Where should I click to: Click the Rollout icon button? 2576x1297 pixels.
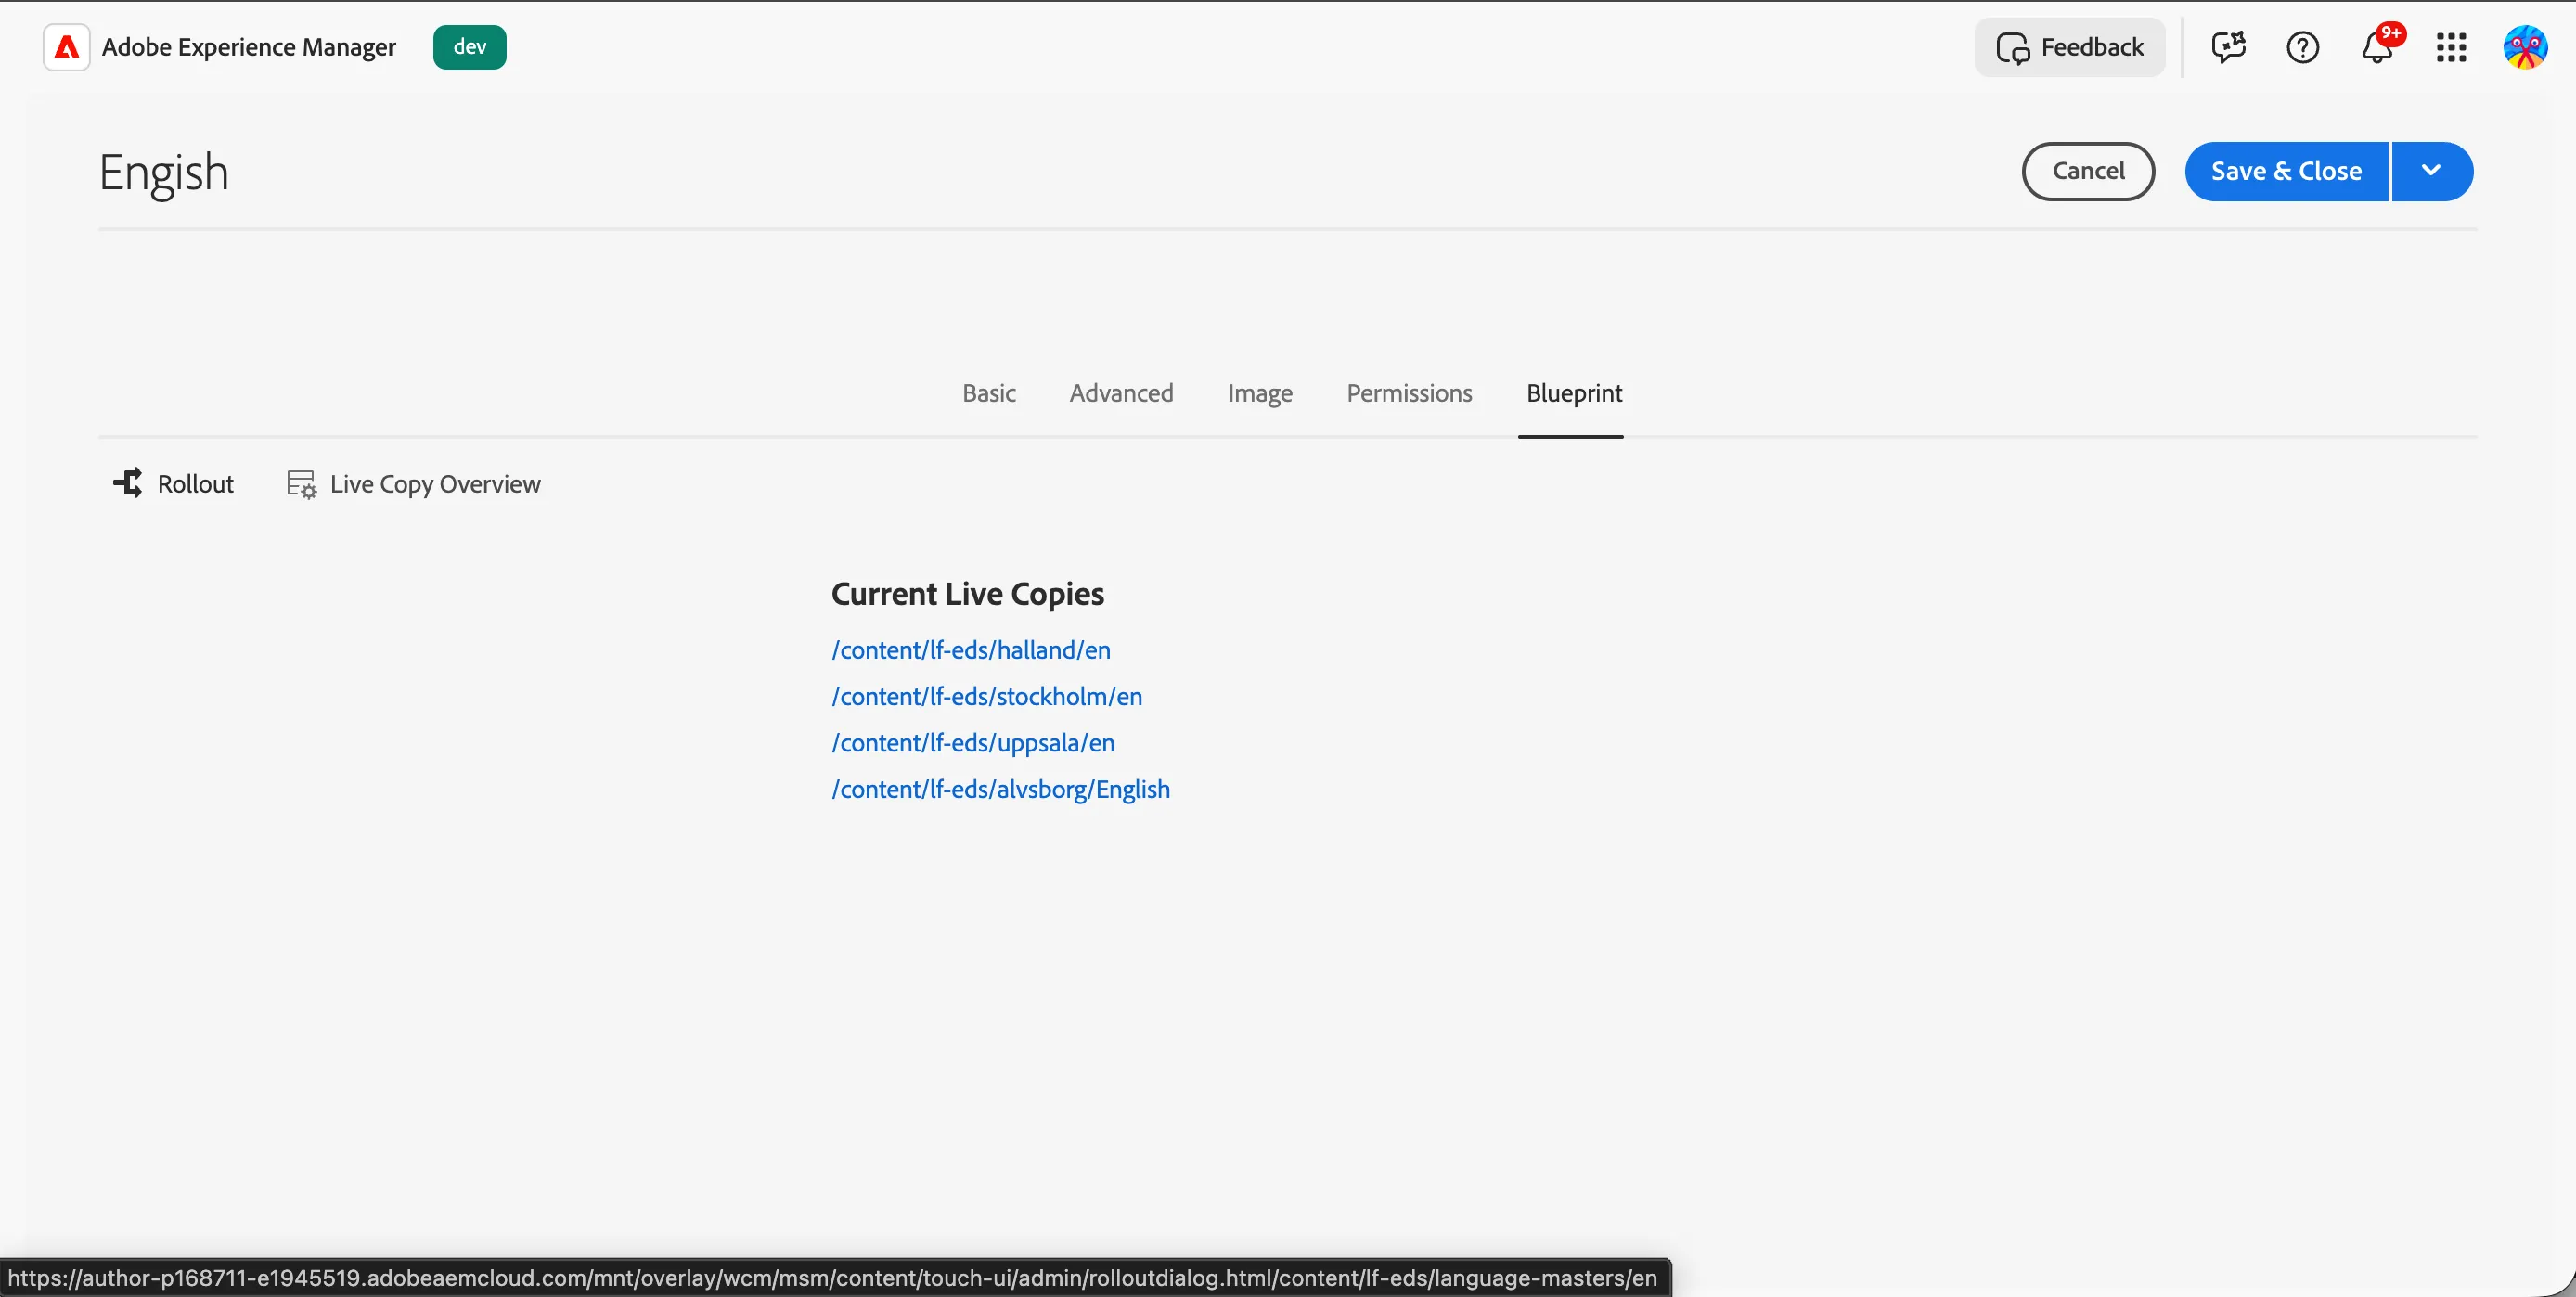tap(173, 484)
